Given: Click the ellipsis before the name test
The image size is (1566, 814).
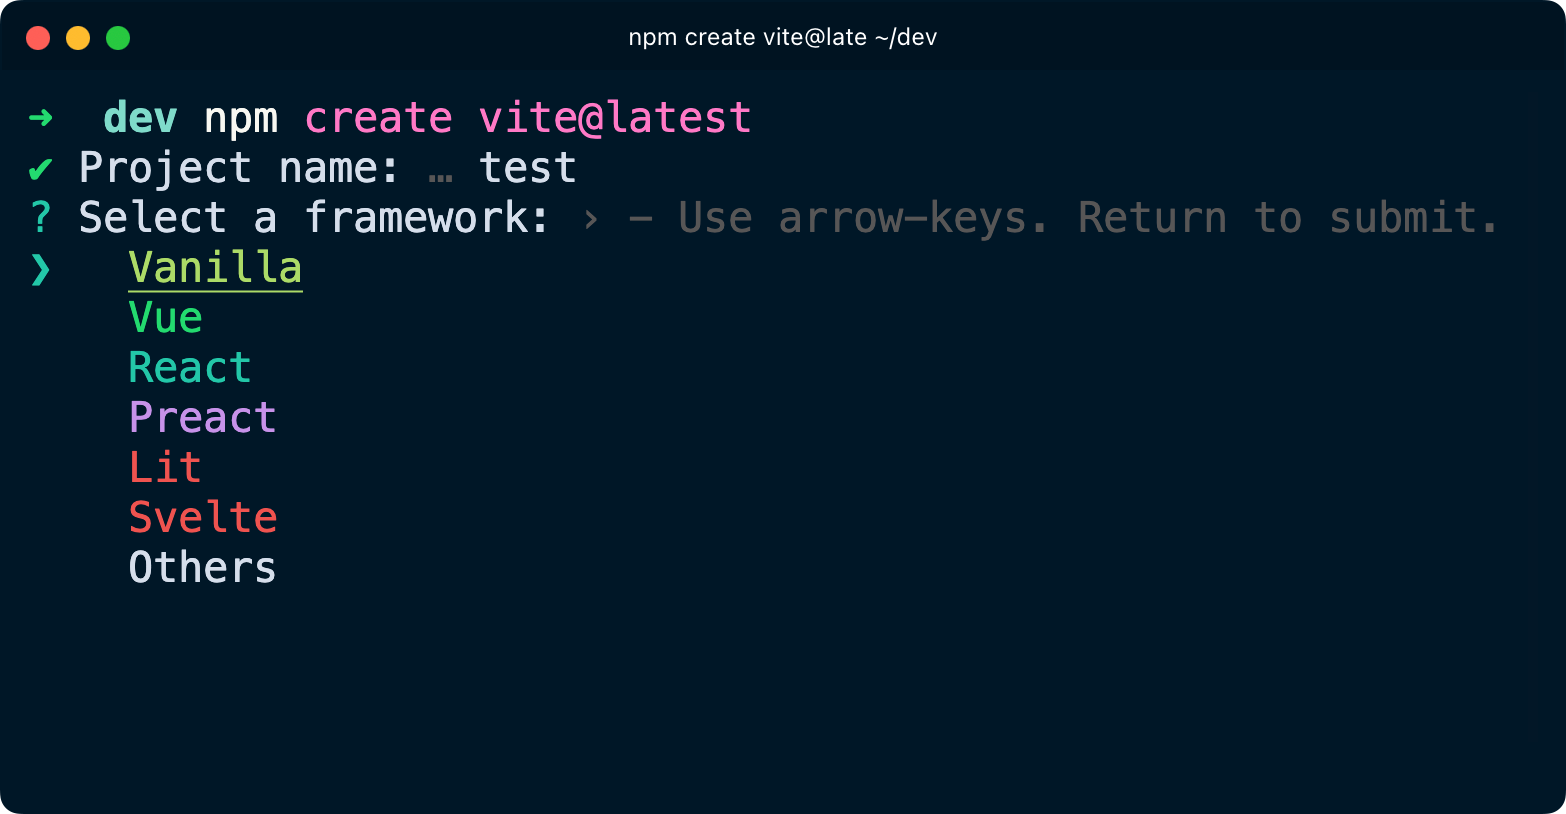Looking at the screenshot, I should (x=440, y=170).
